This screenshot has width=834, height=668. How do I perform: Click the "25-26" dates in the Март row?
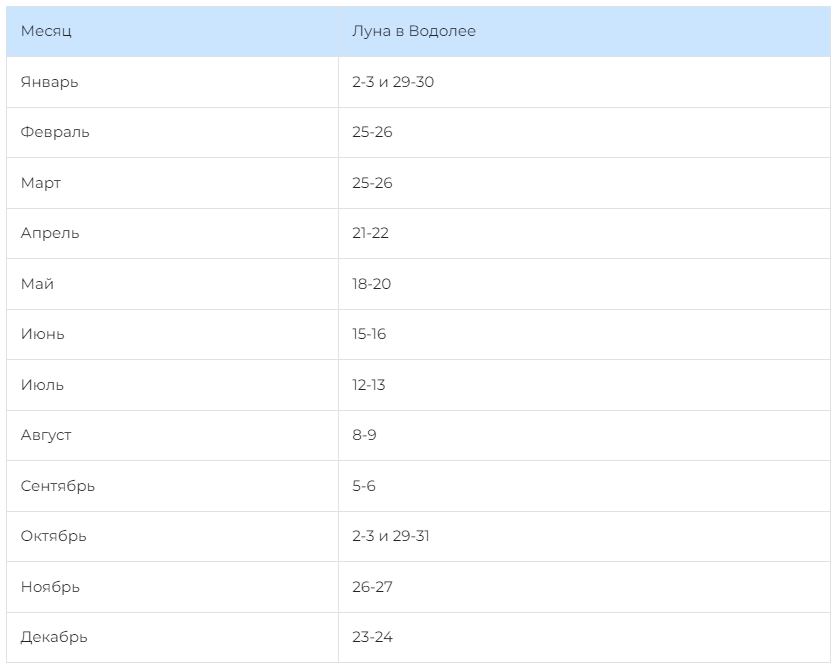(372, 183)
